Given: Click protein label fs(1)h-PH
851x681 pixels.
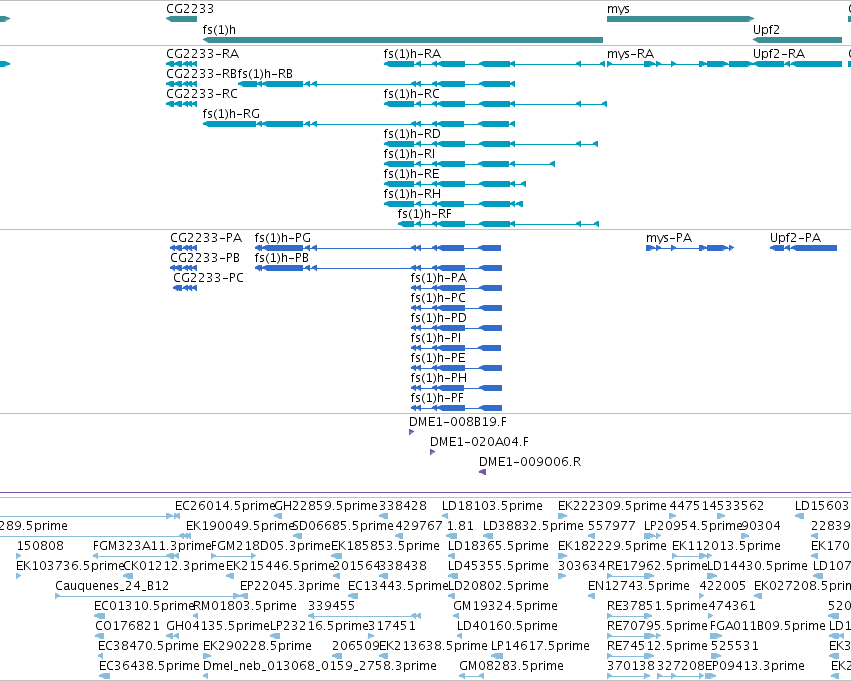Looking at the screenshot, I should tap(439, 378).
